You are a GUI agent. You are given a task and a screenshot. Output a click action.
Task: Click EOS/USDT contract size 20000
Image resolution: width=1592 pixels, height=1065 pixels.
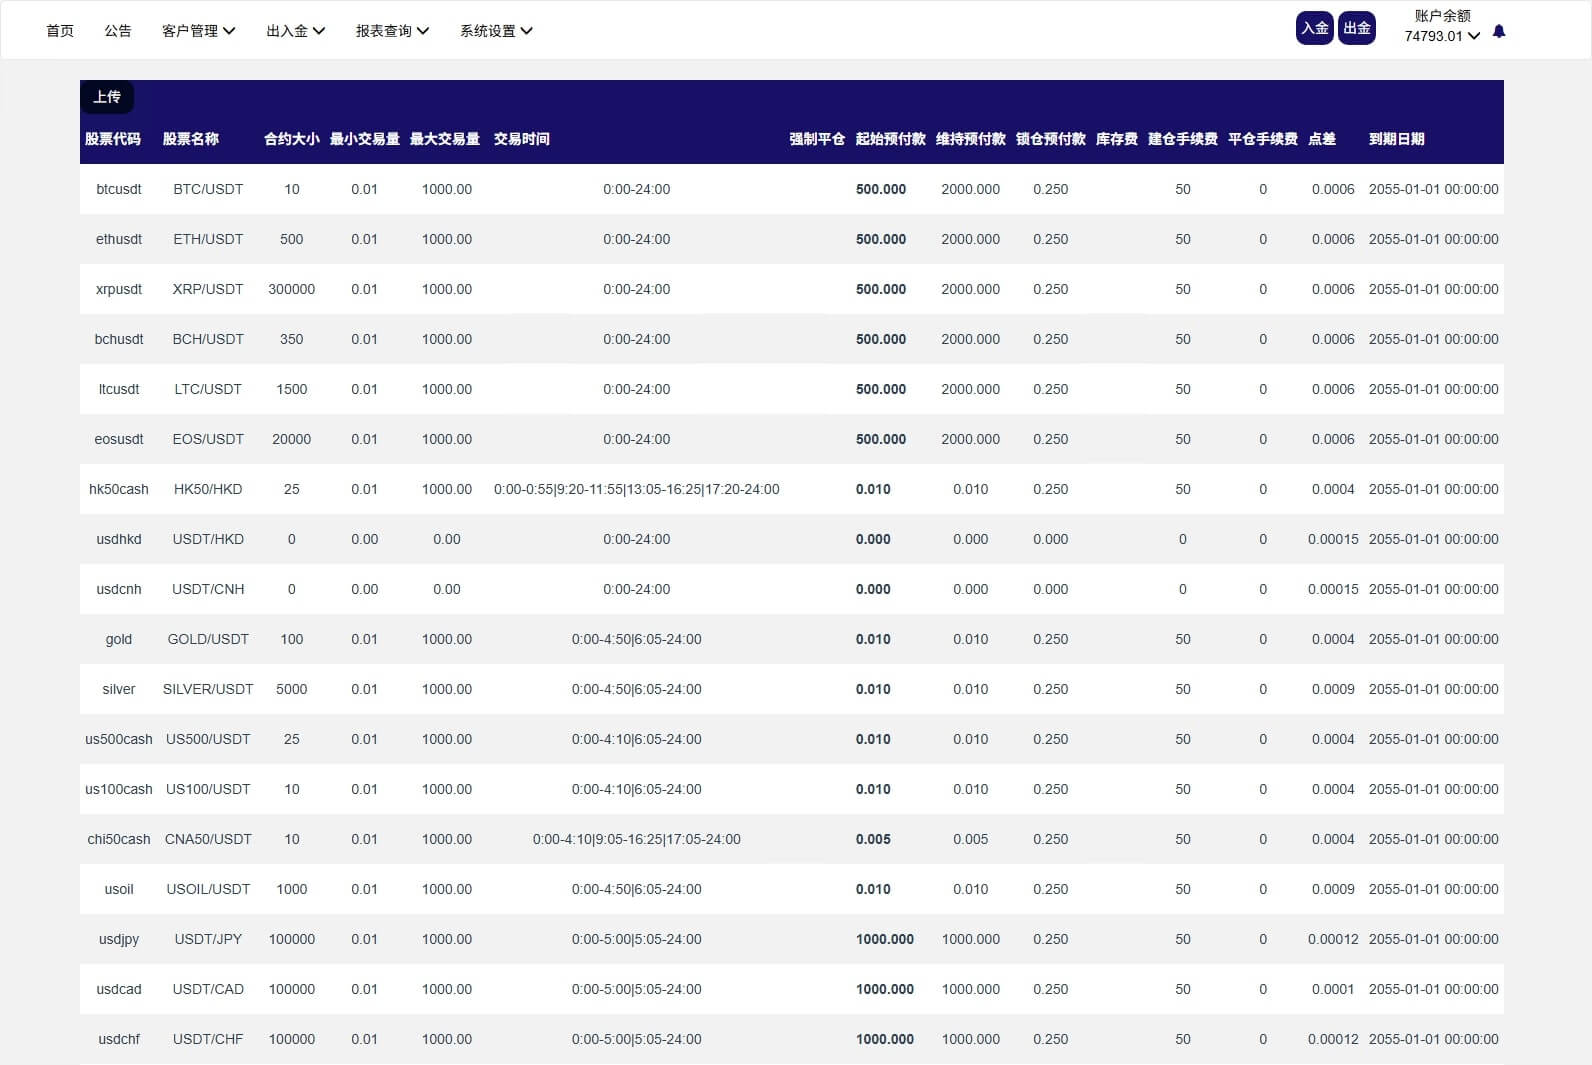[292, 439]
